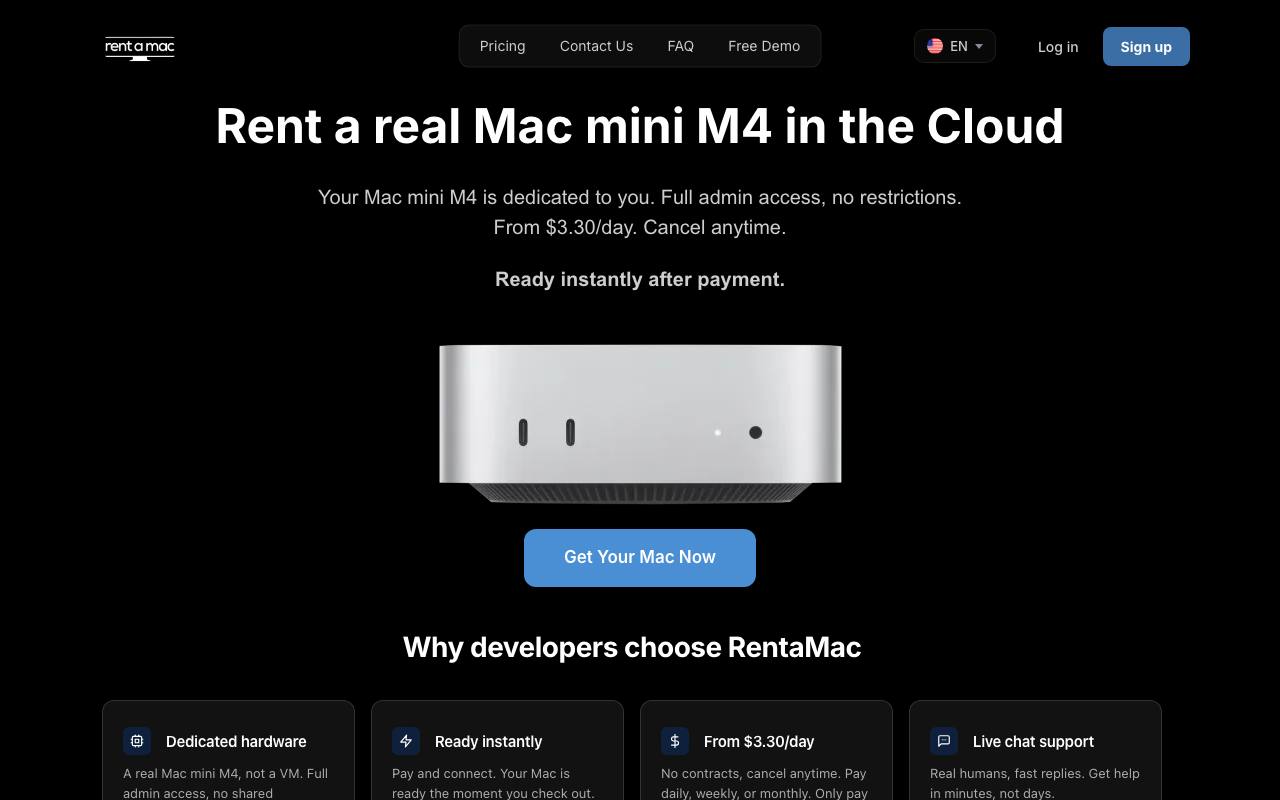
Task: Click the Log in link
Action: tap(1058, 47)
